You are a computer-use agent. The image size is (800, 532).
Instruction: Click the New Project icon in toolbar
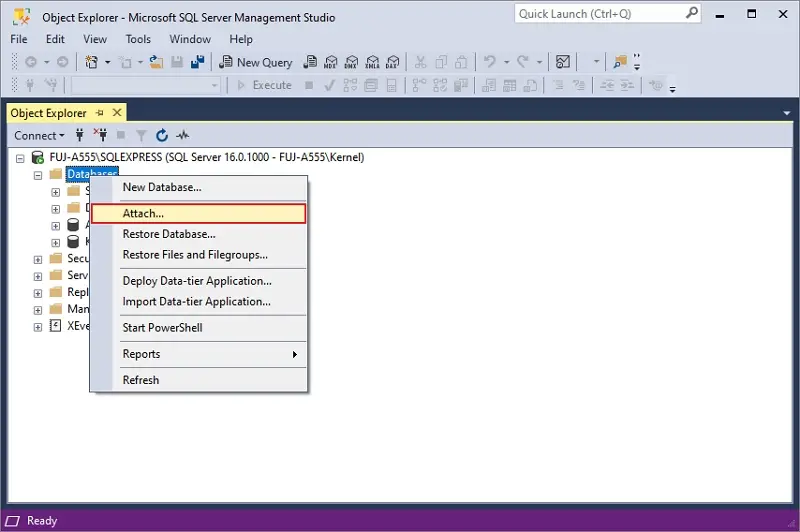tap(91, 62)
